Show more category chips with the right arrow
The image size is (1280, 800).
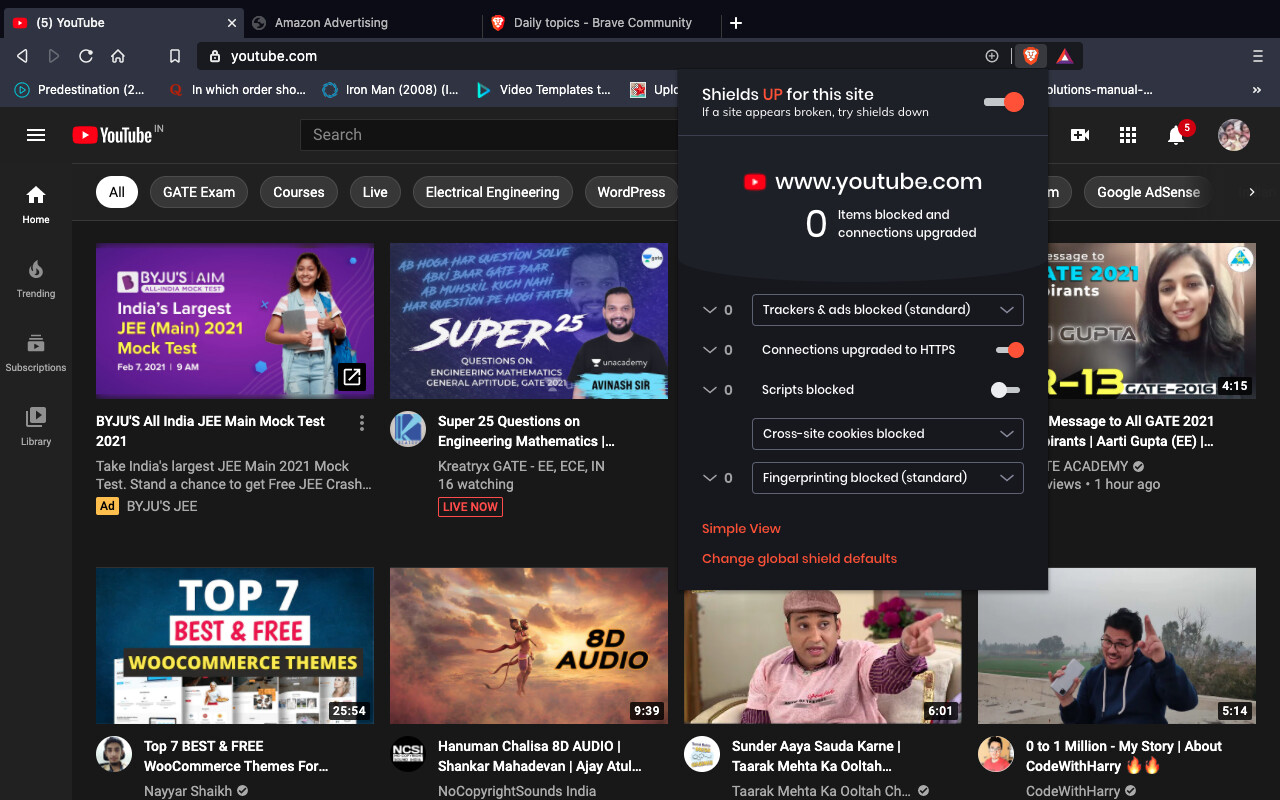click(x=1251, y=192)
